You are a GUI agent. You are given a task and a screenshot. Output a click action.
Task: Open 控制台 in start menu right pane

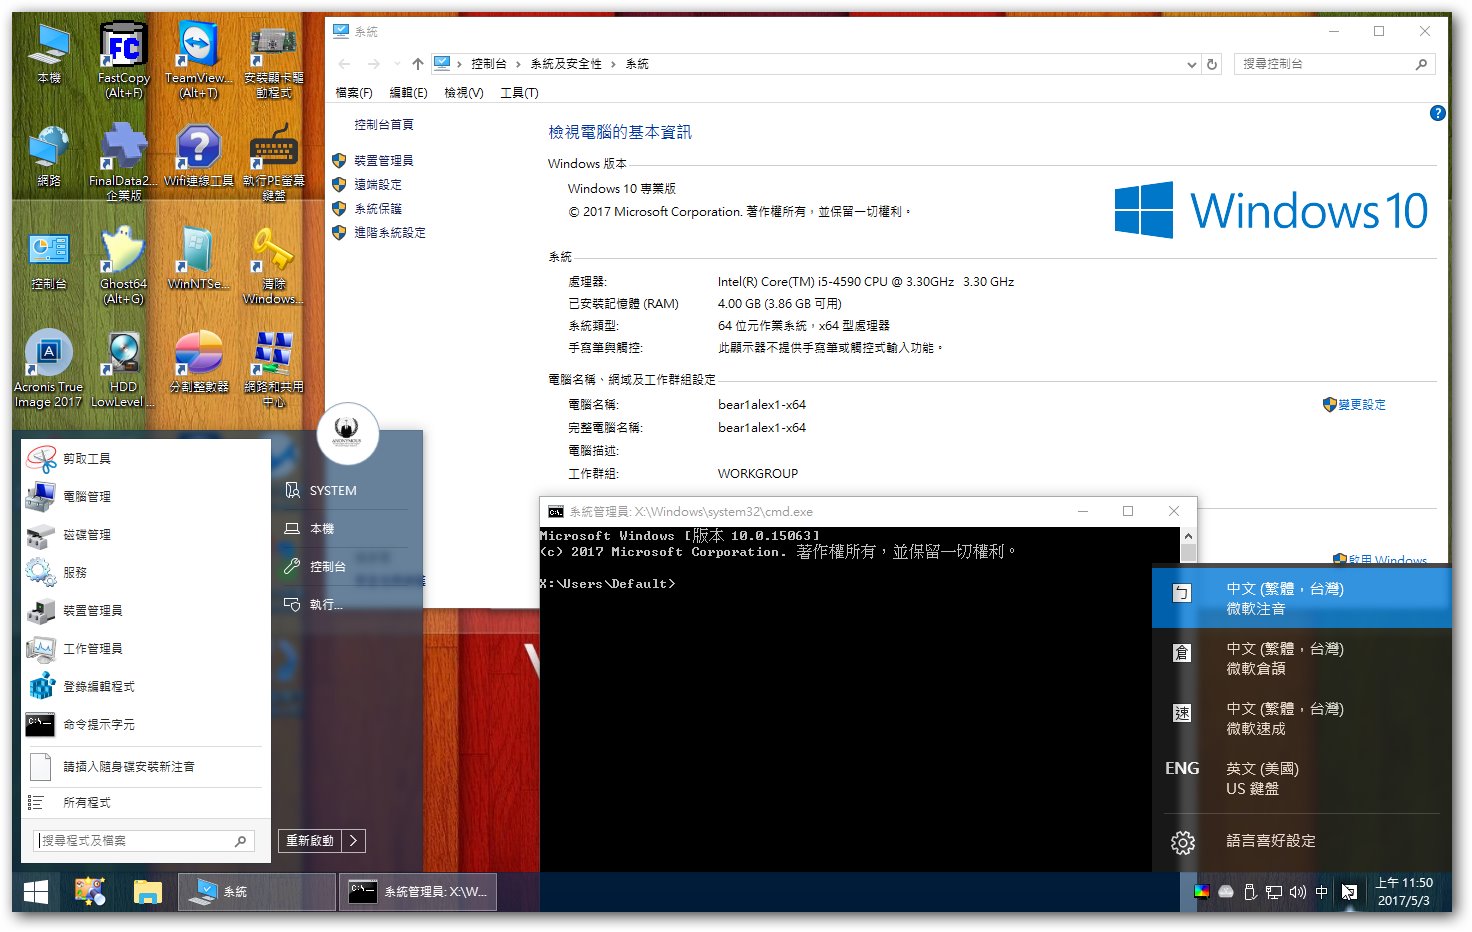tap(346, 567)
